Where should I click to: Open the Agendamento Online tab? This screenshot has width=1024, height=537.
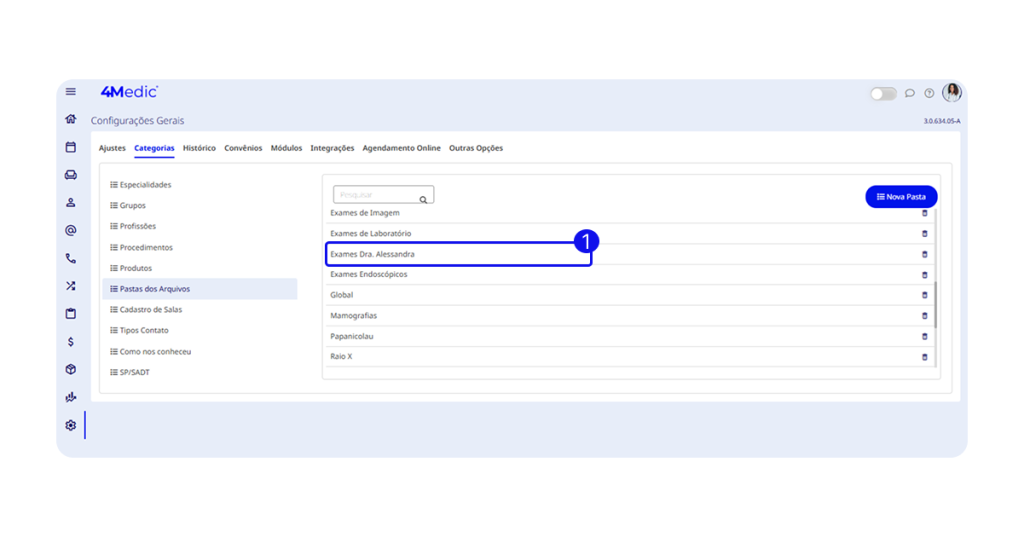point(401,148)
